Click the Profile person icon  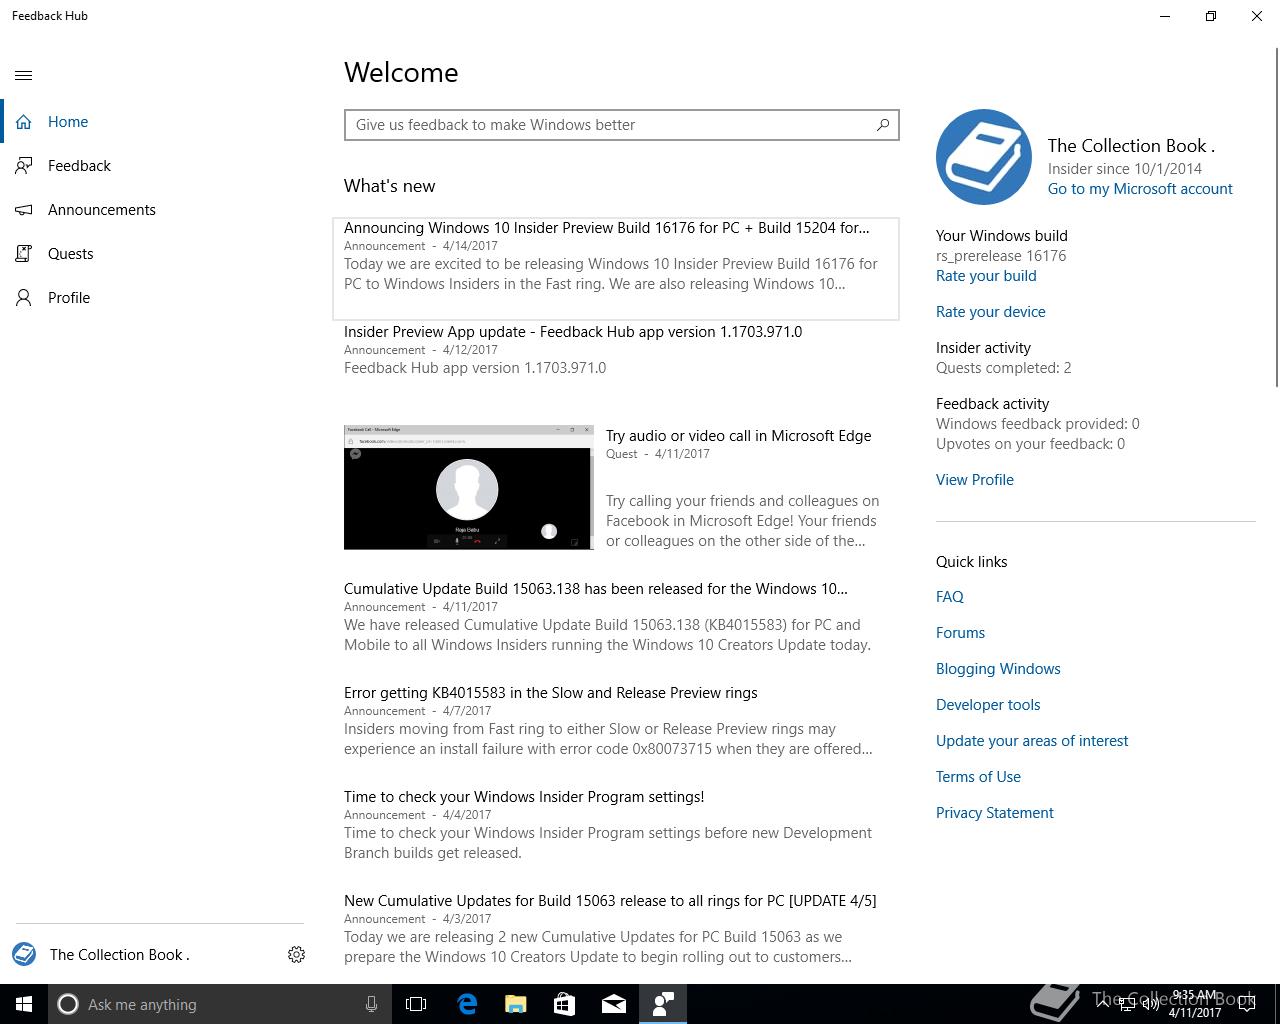tap(24, 298)
